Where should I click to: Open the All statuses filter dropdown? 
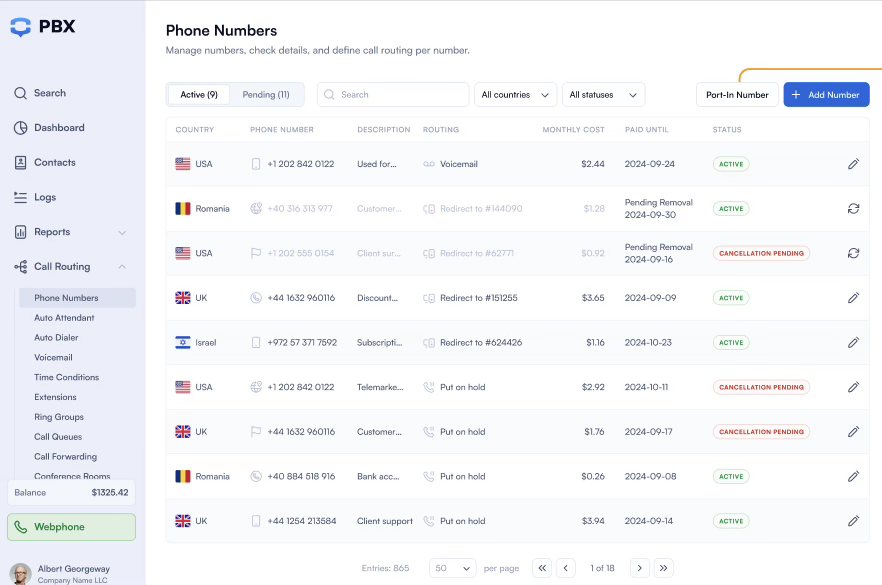tap(604, 94)
